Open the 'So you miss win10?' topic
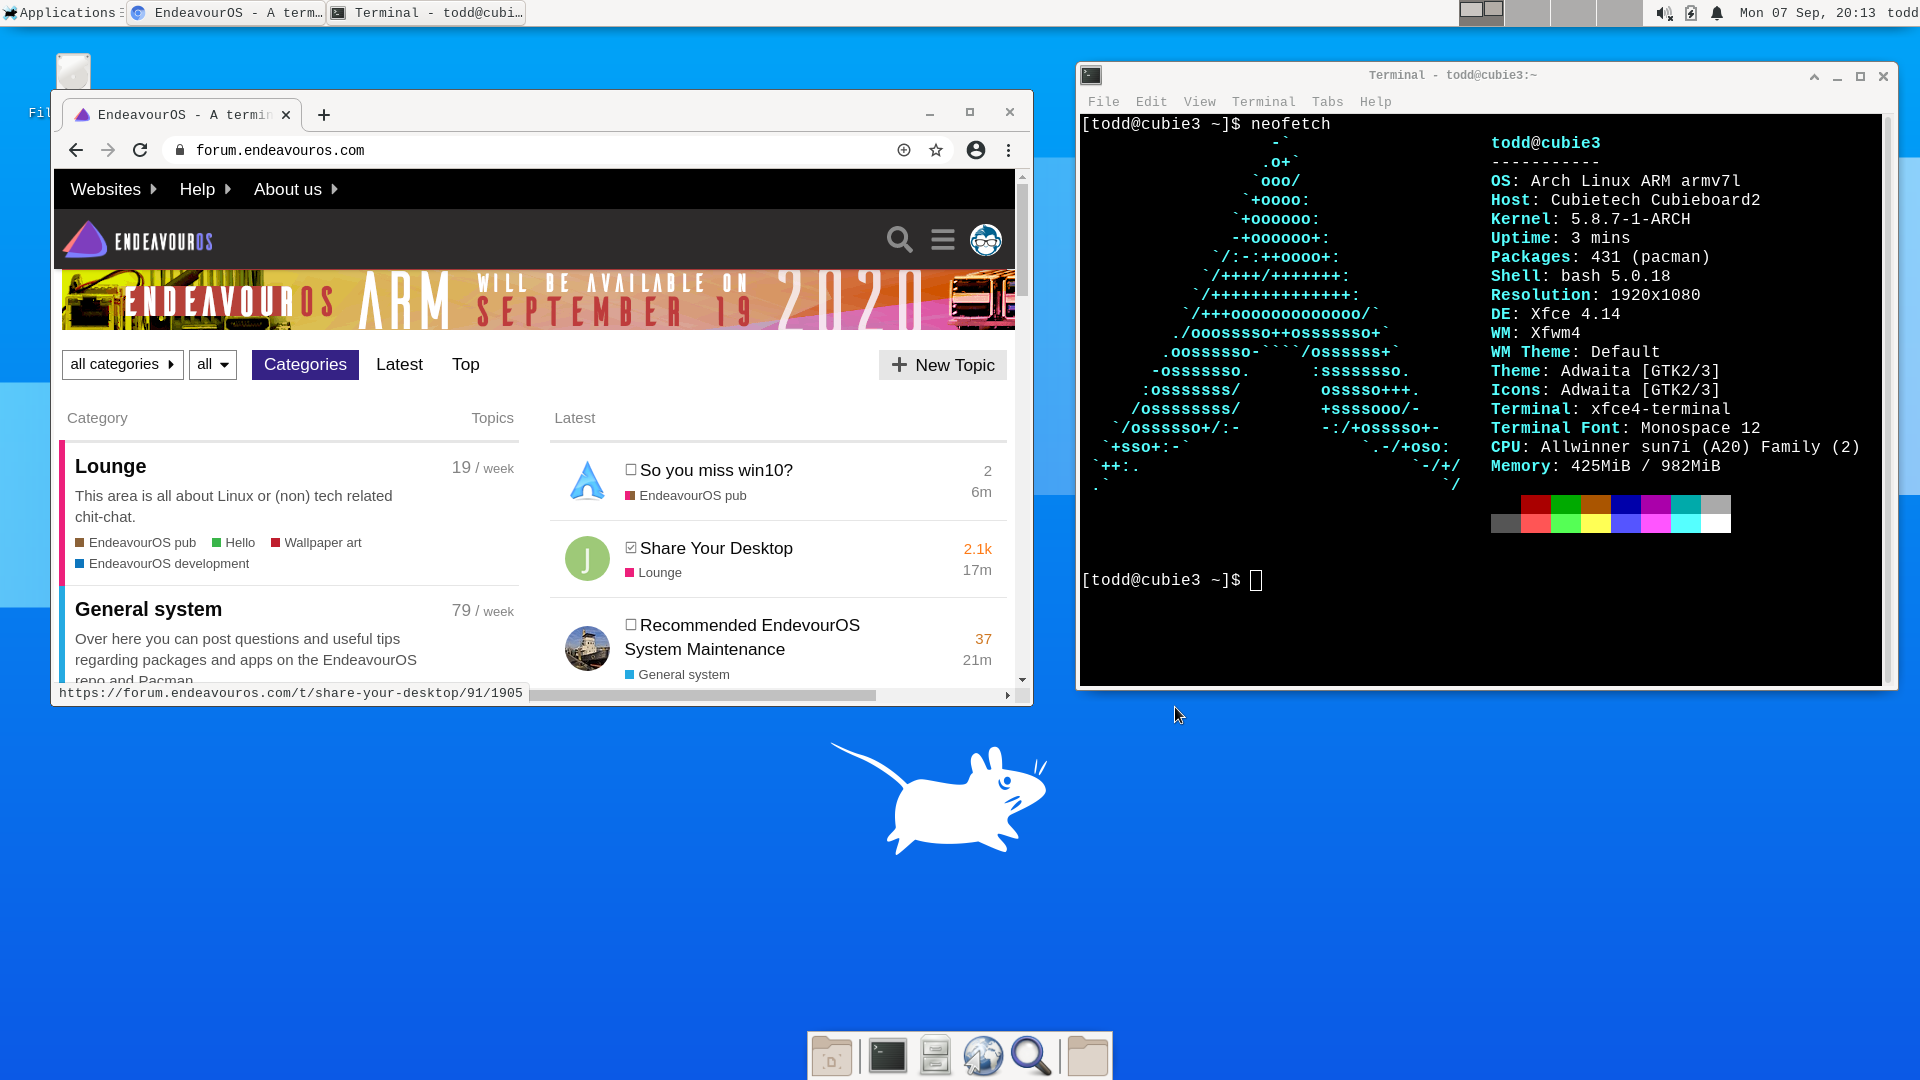Image resolution: width=1920 pixels, height=1080 pixels. (716, 470)
